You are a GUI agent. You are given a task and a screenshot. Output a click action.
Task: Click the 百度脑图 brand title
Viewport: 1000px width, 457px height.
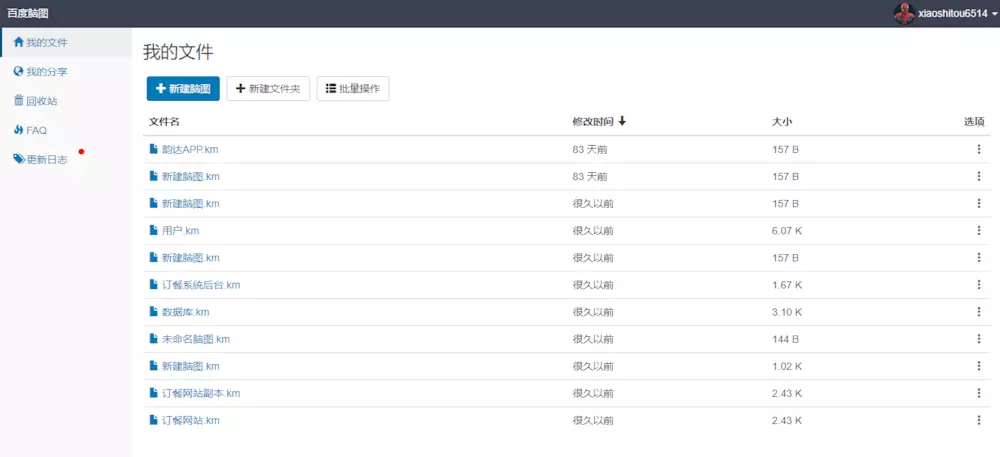27,13
